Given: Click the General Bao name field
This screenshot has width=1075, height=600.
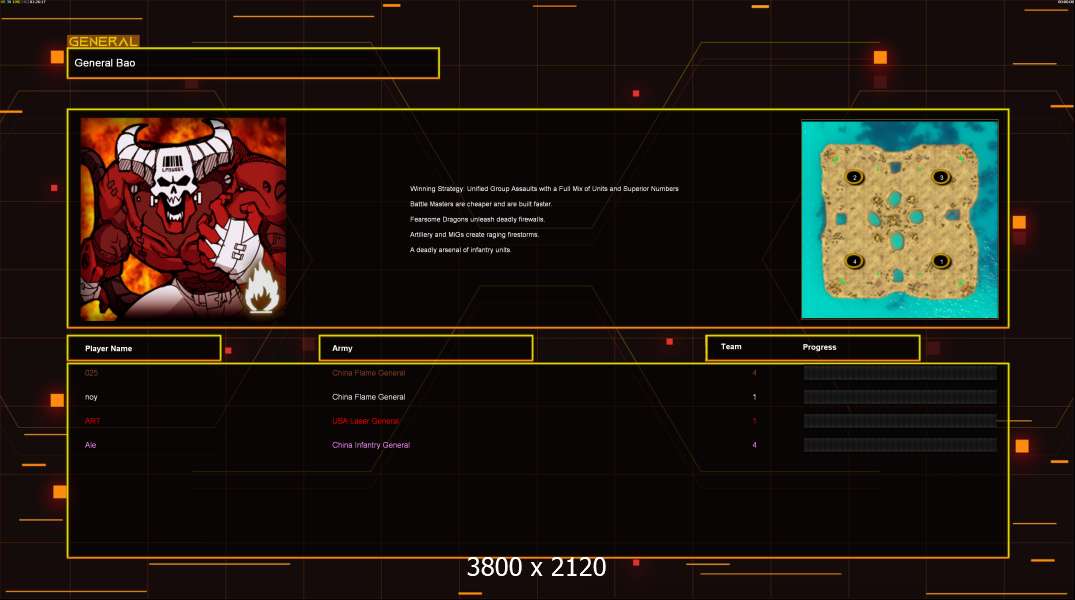Looking at the screenshot, I should click(253, 63).
